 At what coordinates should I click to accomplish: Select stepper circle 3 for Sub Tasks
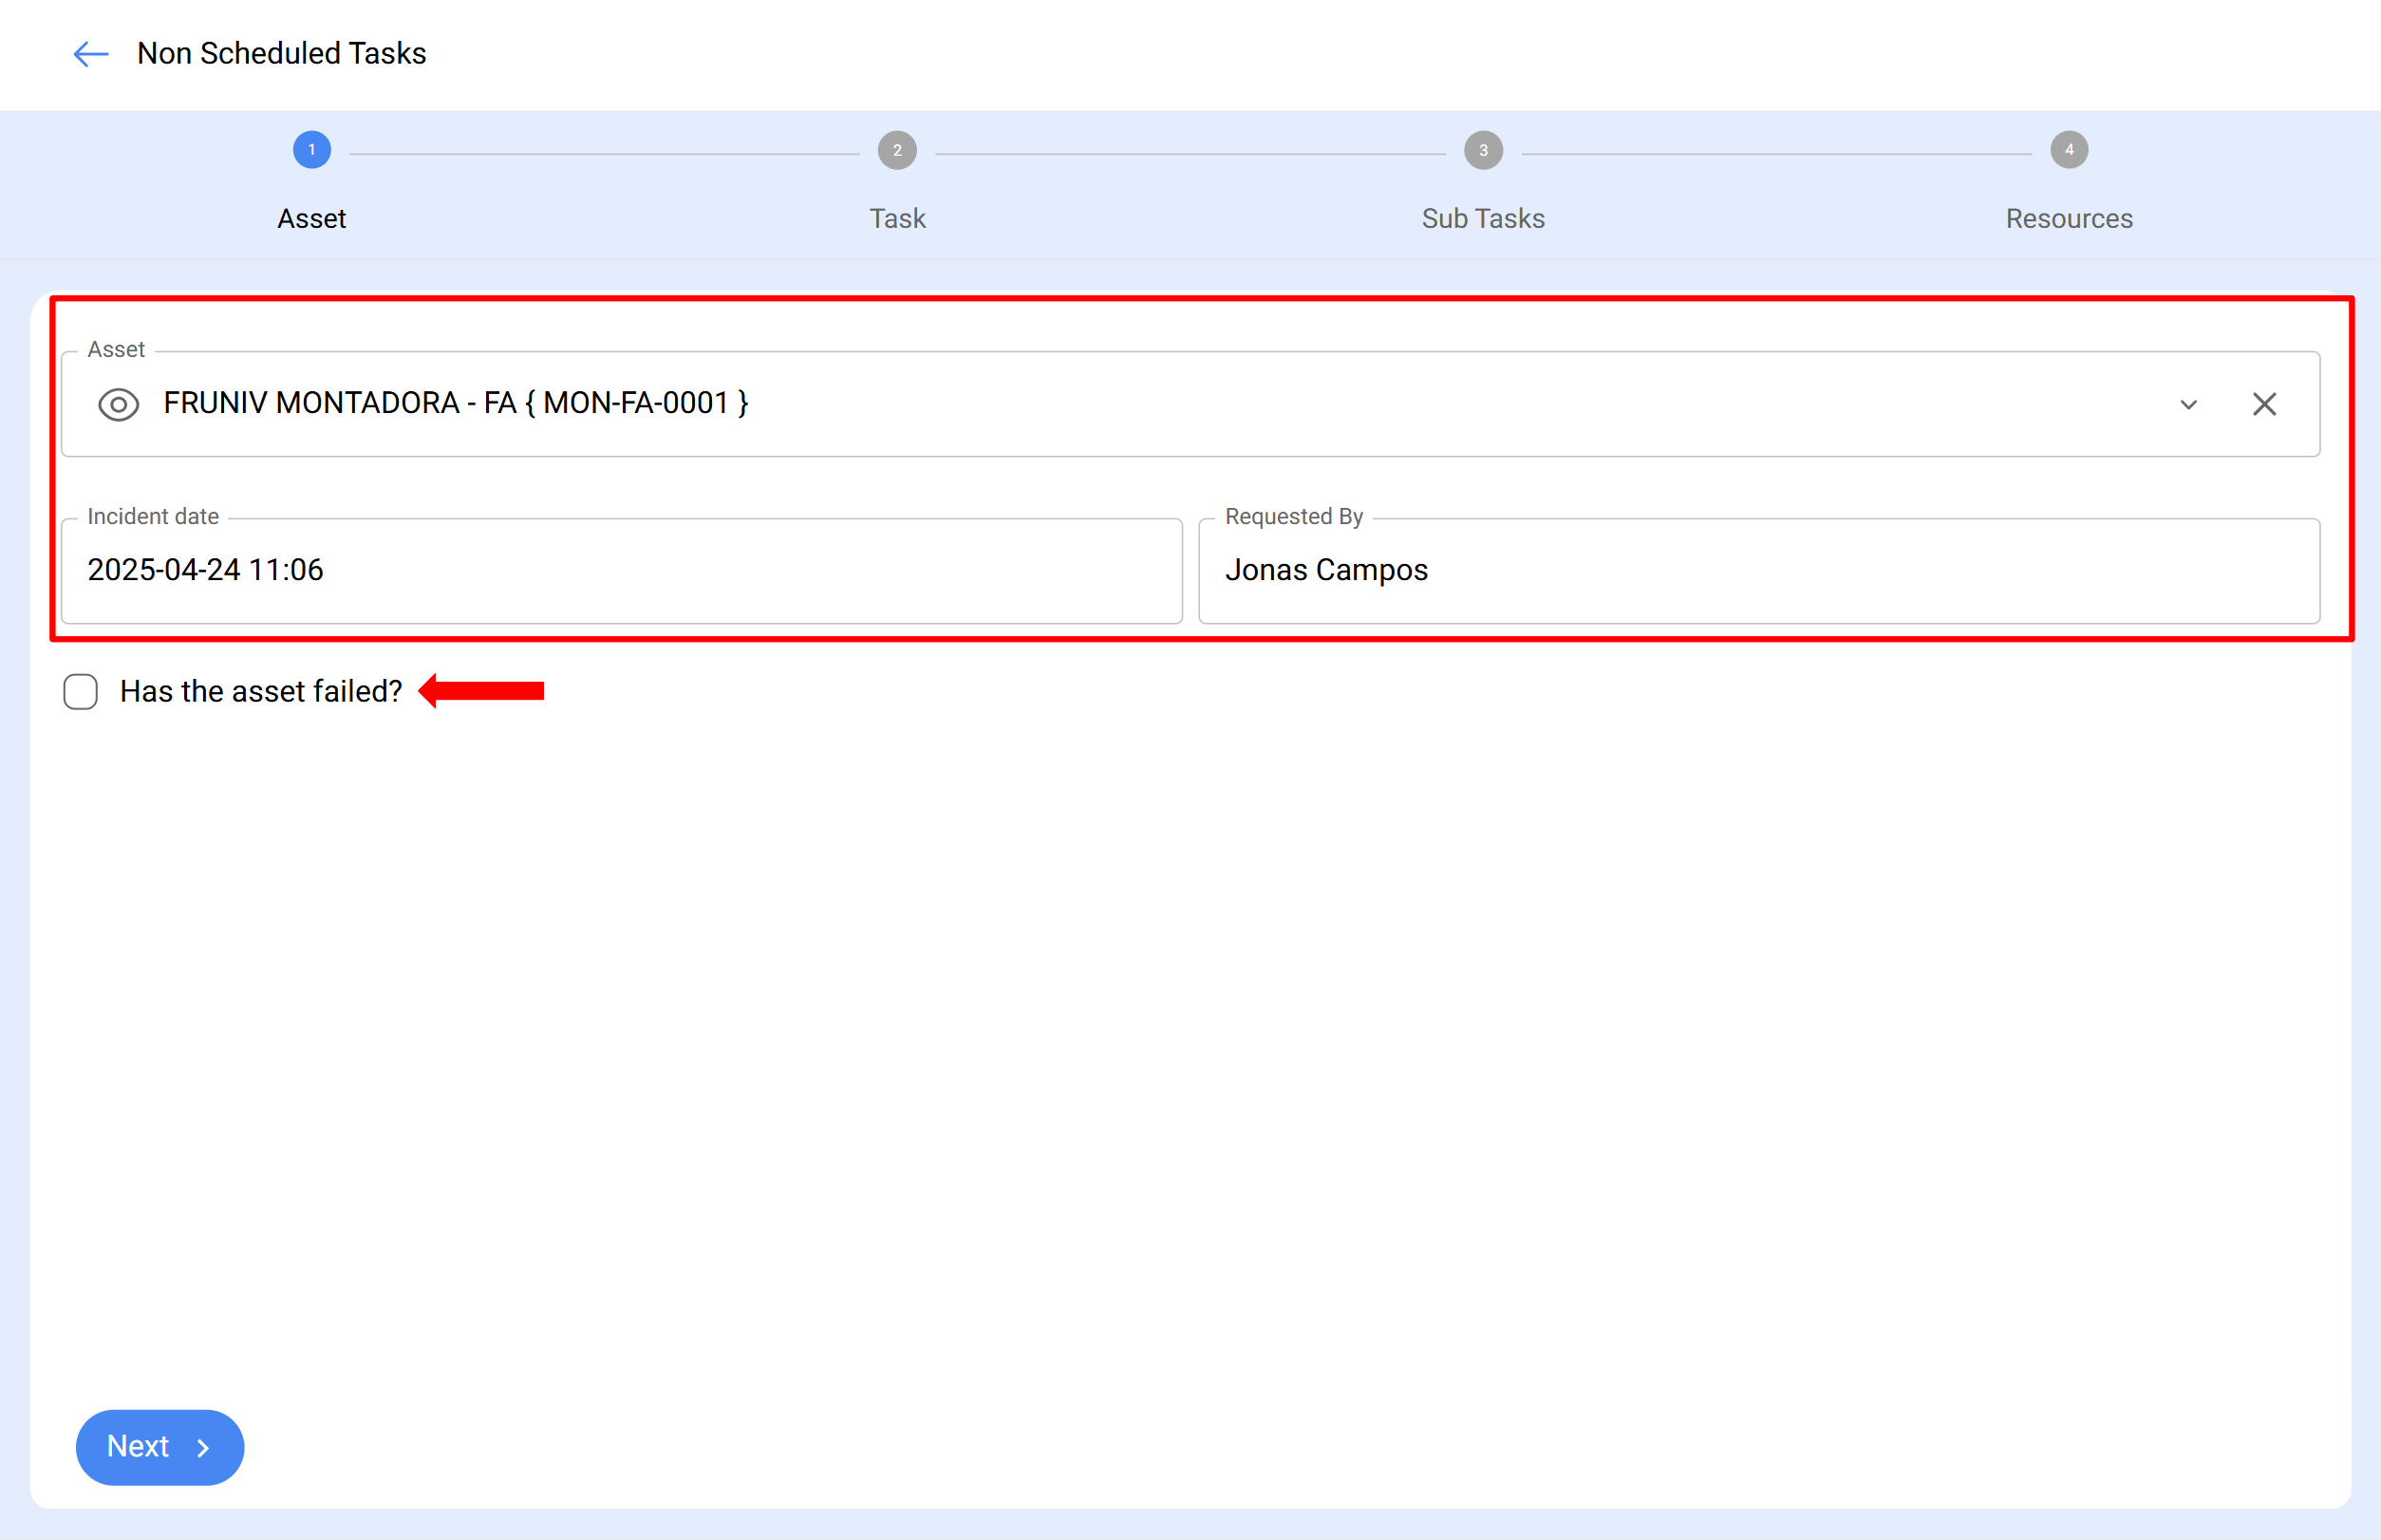coord(1482,150)
